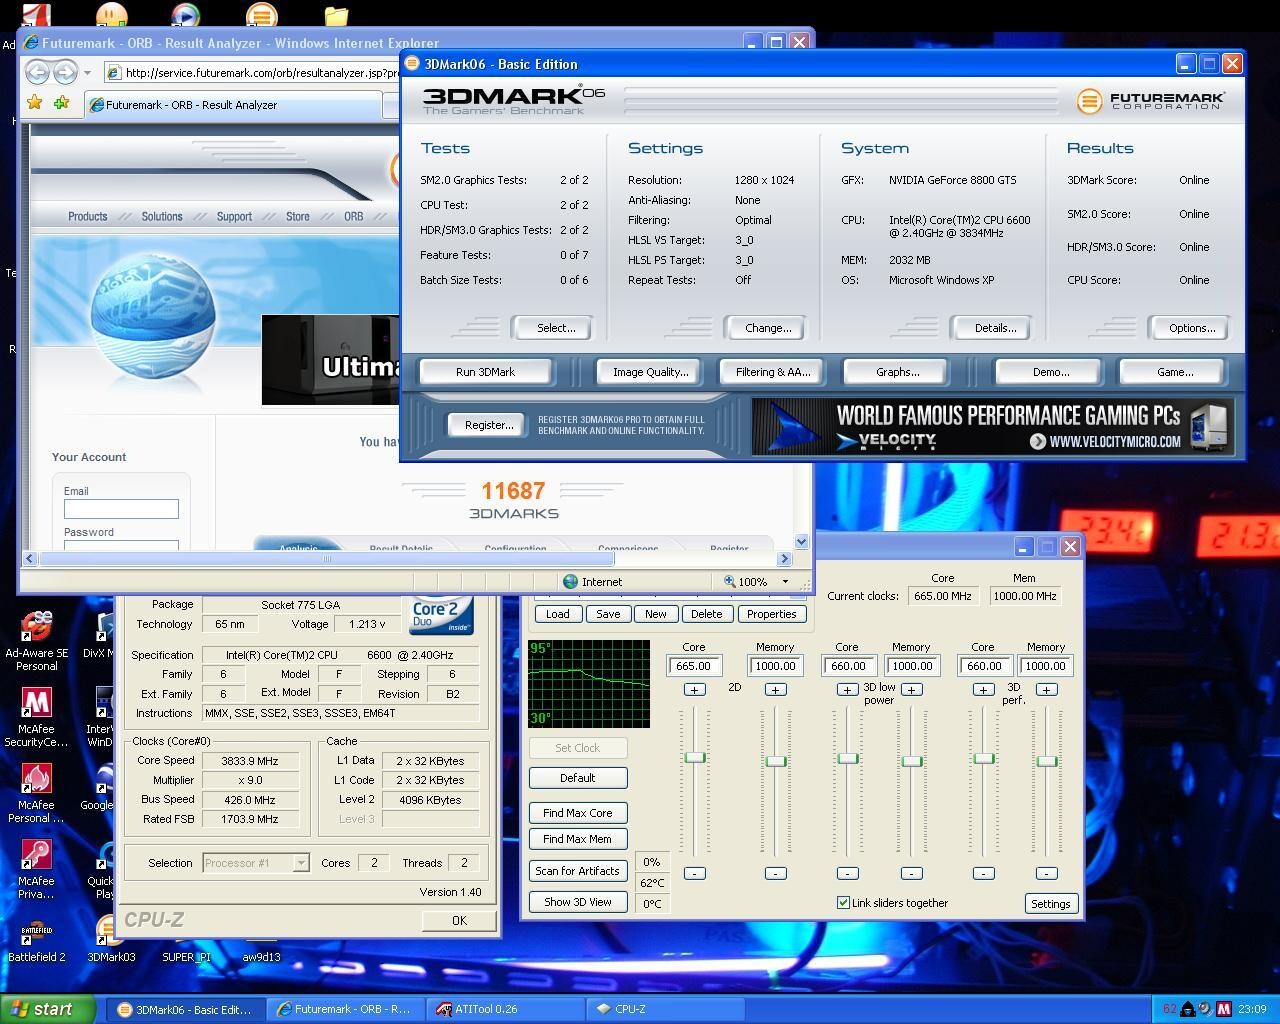Click the Internet Explorer Forward arrow
Viewport: 1280px width, 1024px height.
pyautogui.click(x=65, y=72)
